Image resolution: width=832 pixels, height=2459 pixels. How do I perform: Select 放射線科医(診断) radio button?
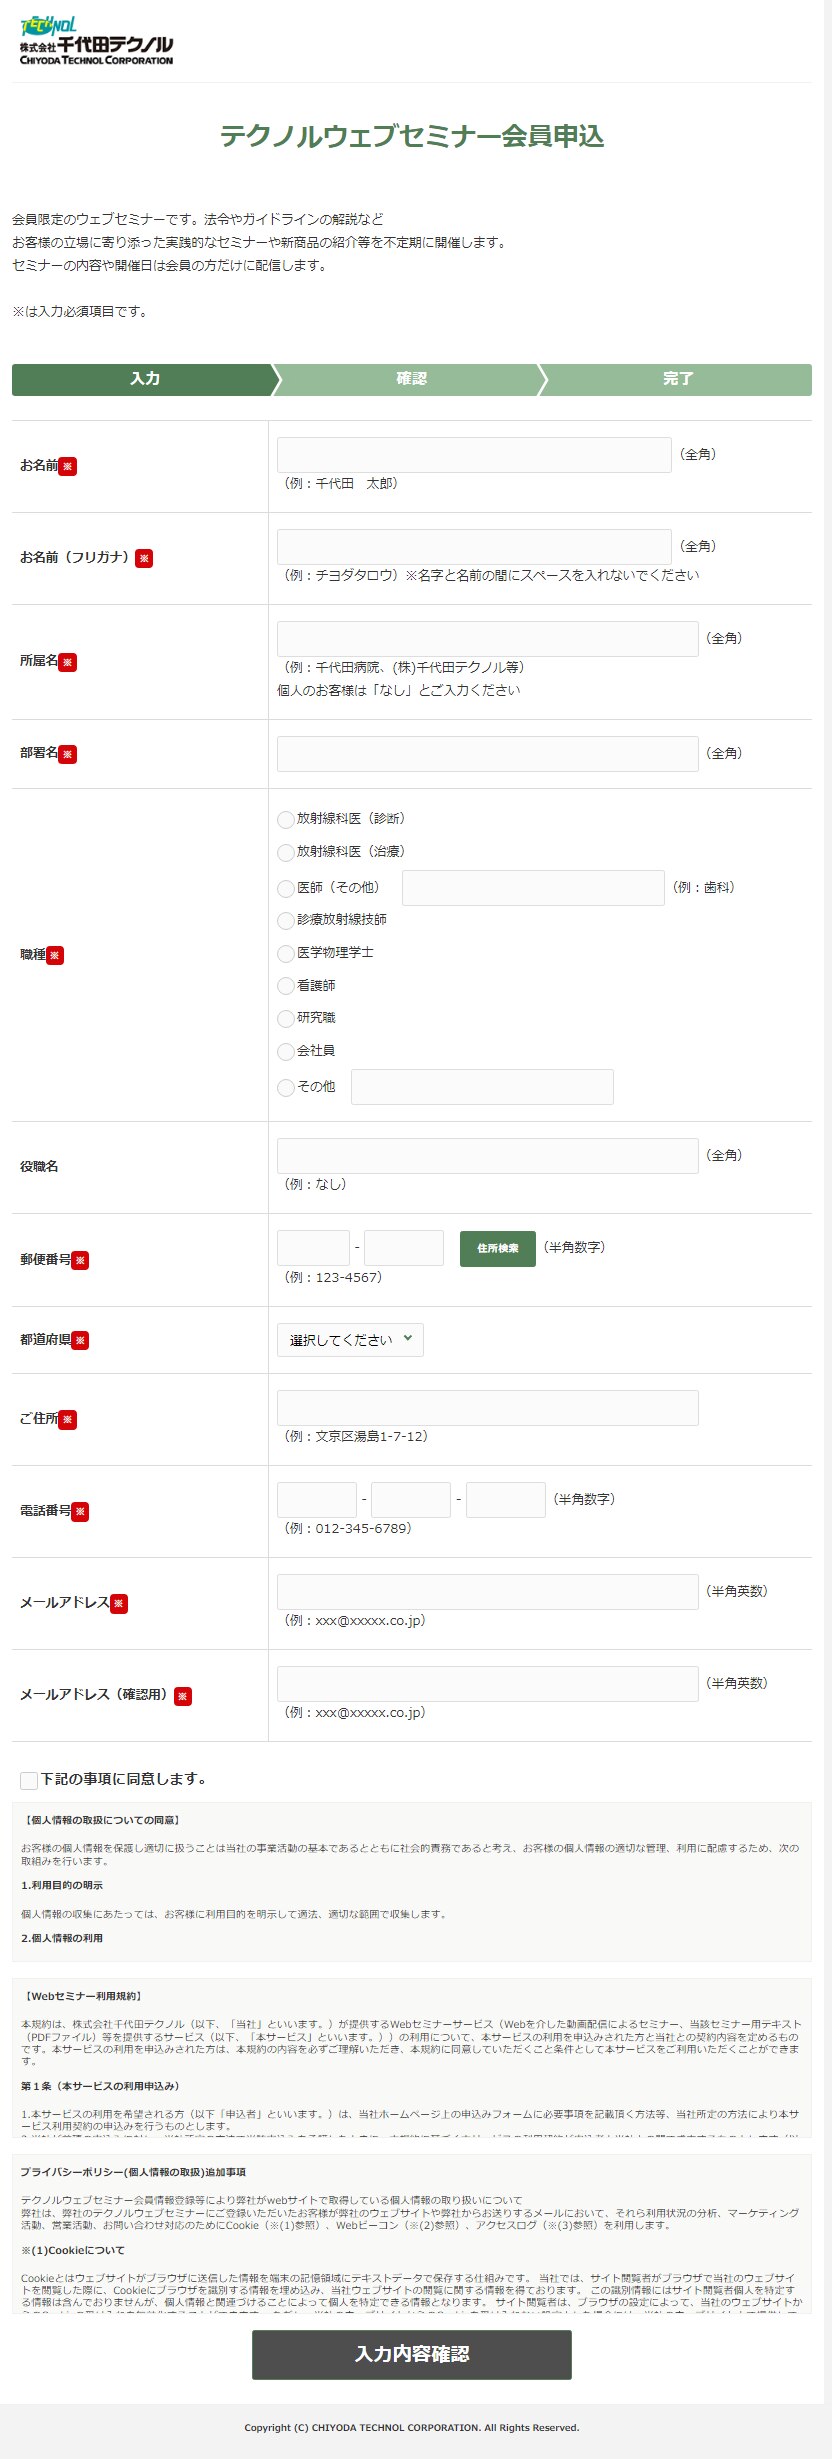[286, 819]
